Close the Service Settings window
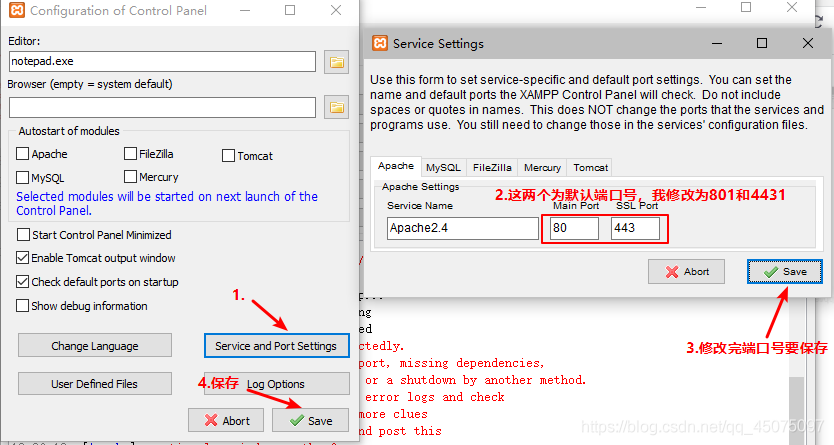Viewport: 834px width, 445px height. [807, 43]
